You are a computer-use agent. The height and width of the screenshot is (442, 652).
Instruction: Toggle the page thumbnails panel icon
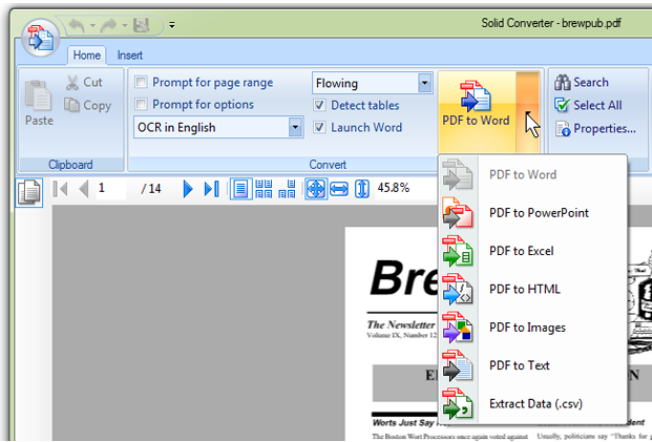click(x=29, y=192)
